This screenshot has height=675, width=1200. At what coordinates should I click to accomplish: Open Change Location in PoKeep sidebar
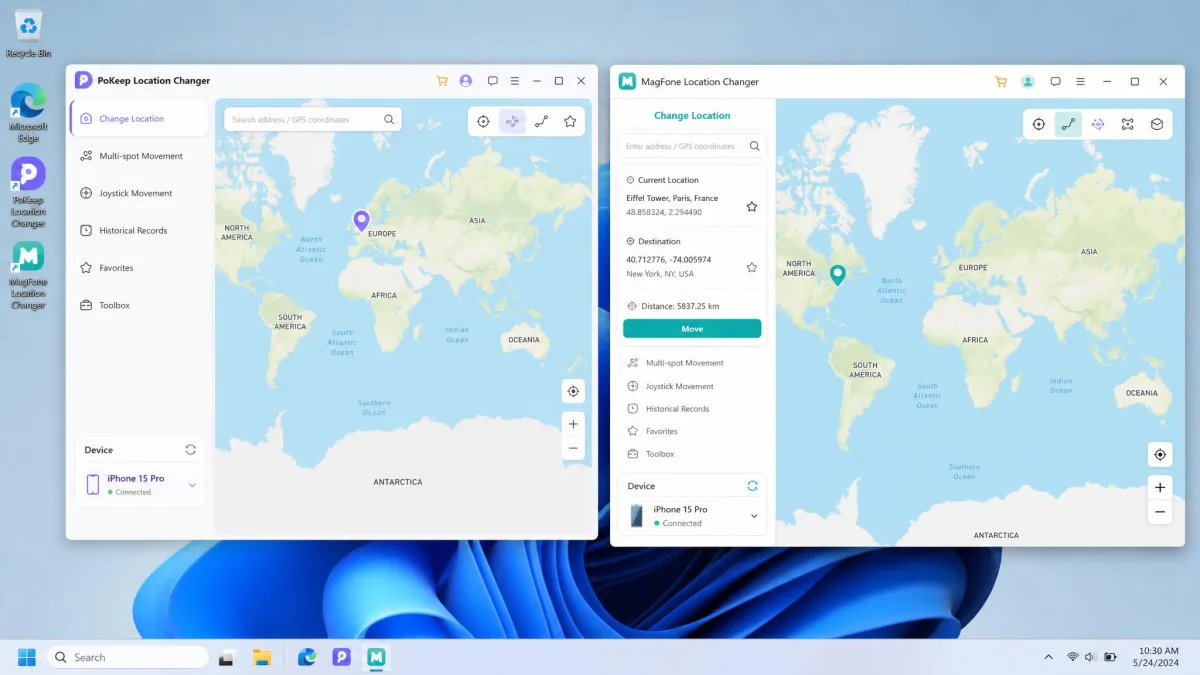139,118
